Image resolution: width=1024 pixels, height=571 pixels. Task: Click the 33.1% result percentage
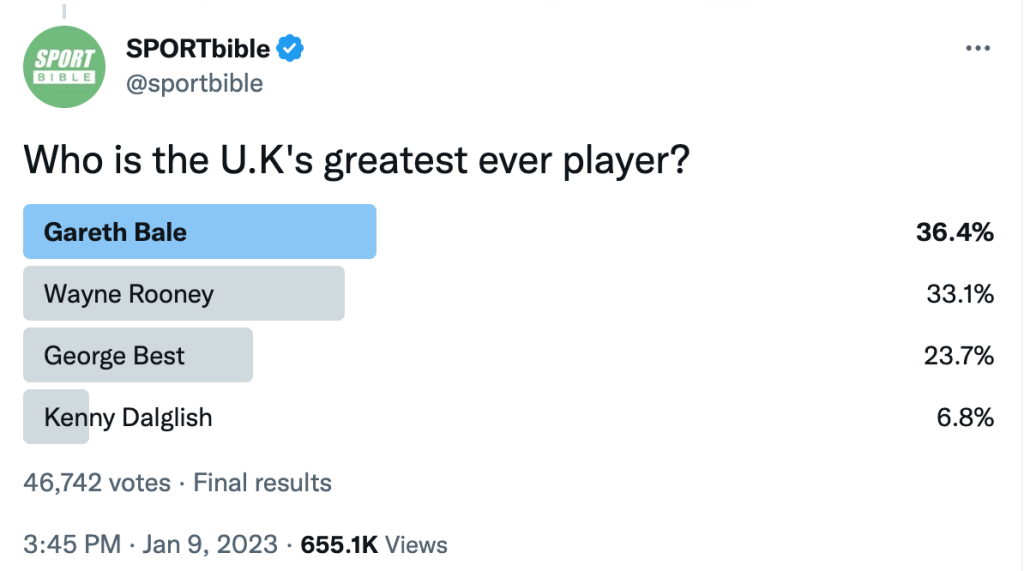click(959, 294)
